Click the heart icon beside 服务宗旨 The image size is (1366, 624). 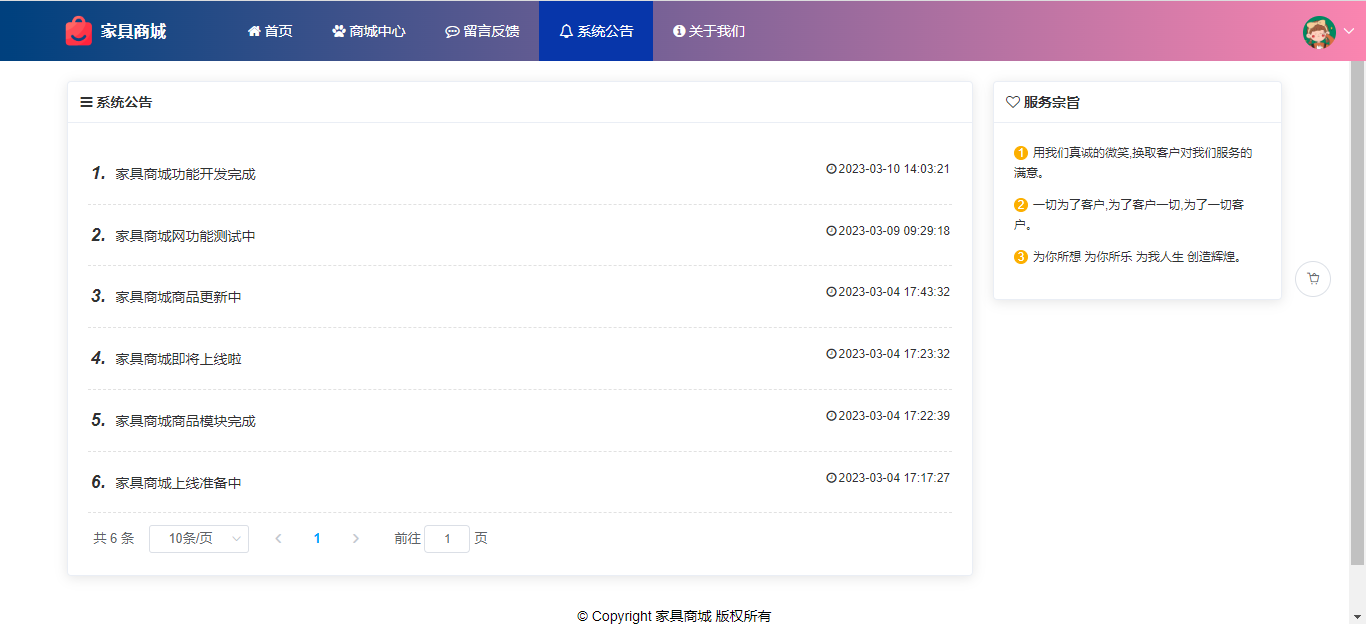1012,102
